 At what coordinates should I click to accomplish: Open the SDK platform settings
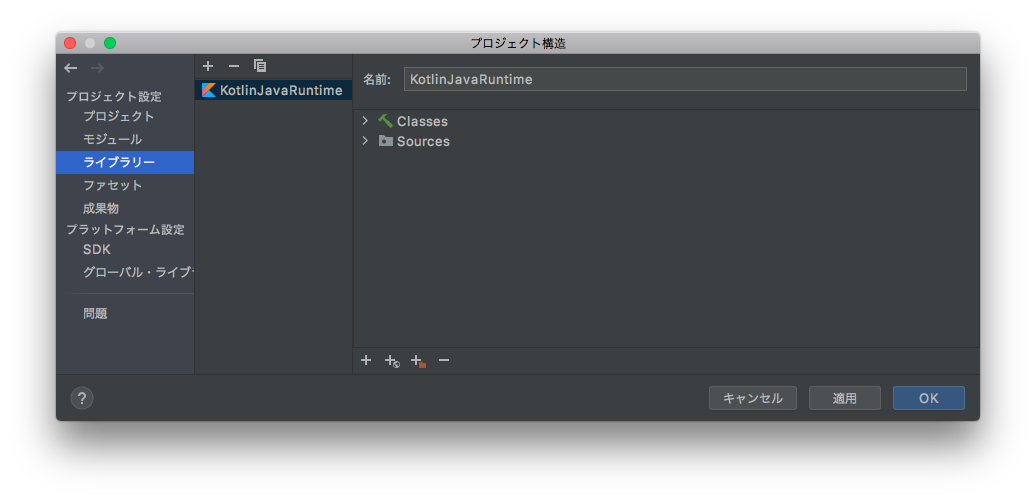[97, 249]
